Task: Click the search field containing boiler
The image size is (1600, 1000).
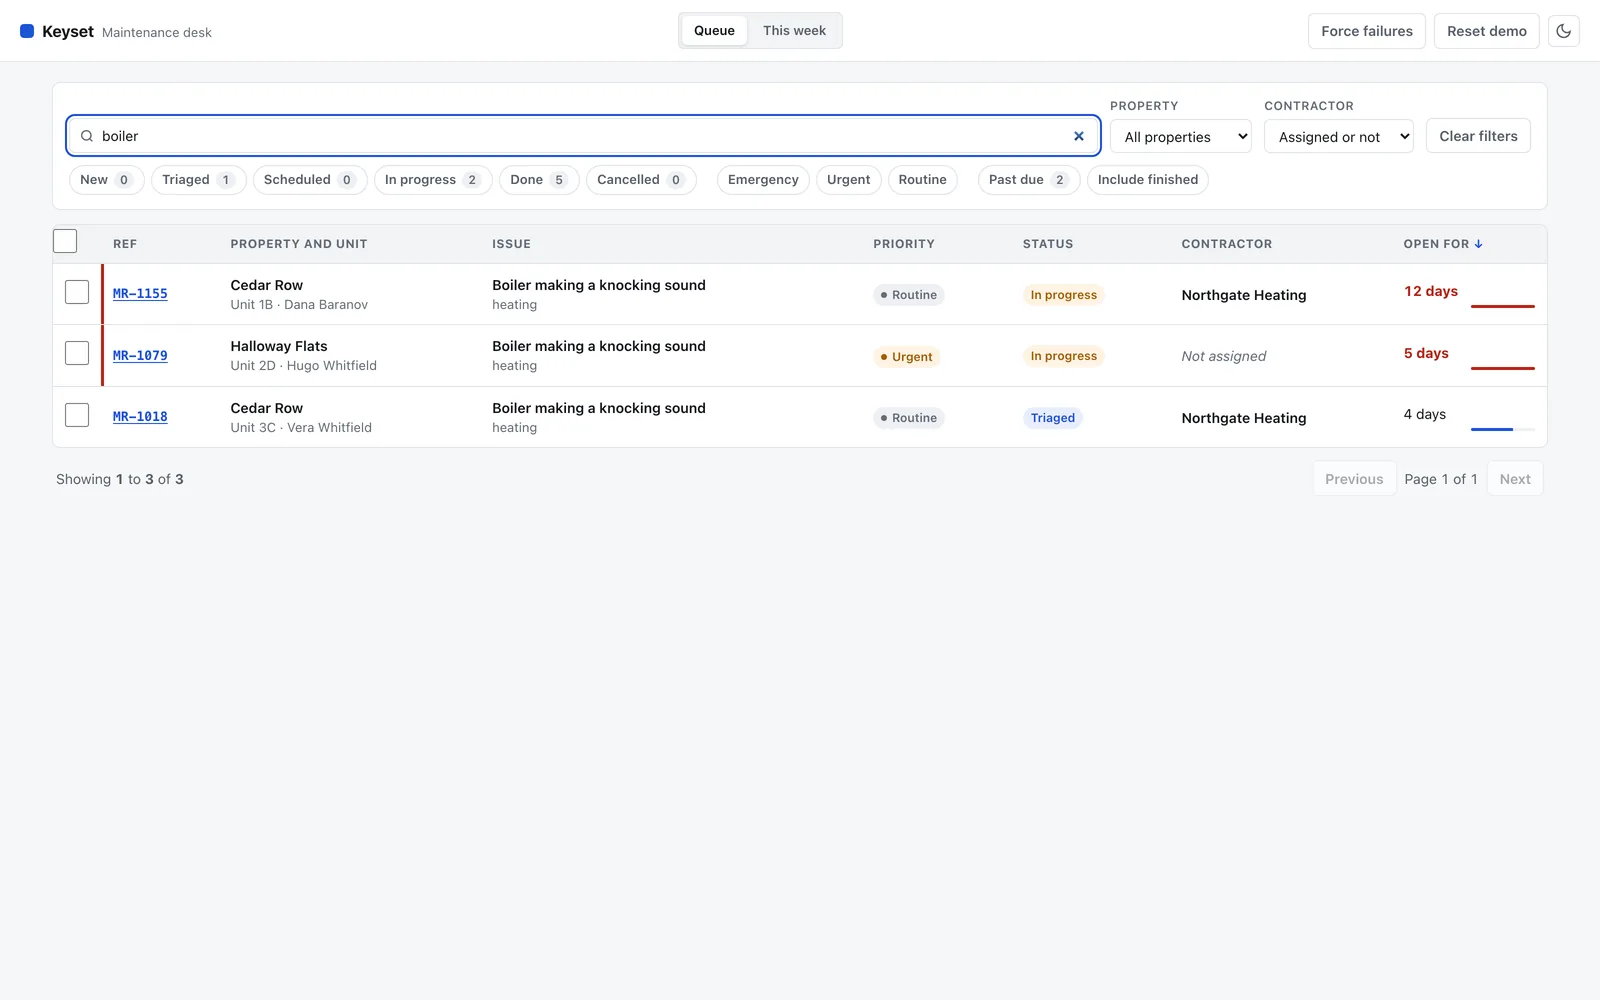Action: point(583,136)
